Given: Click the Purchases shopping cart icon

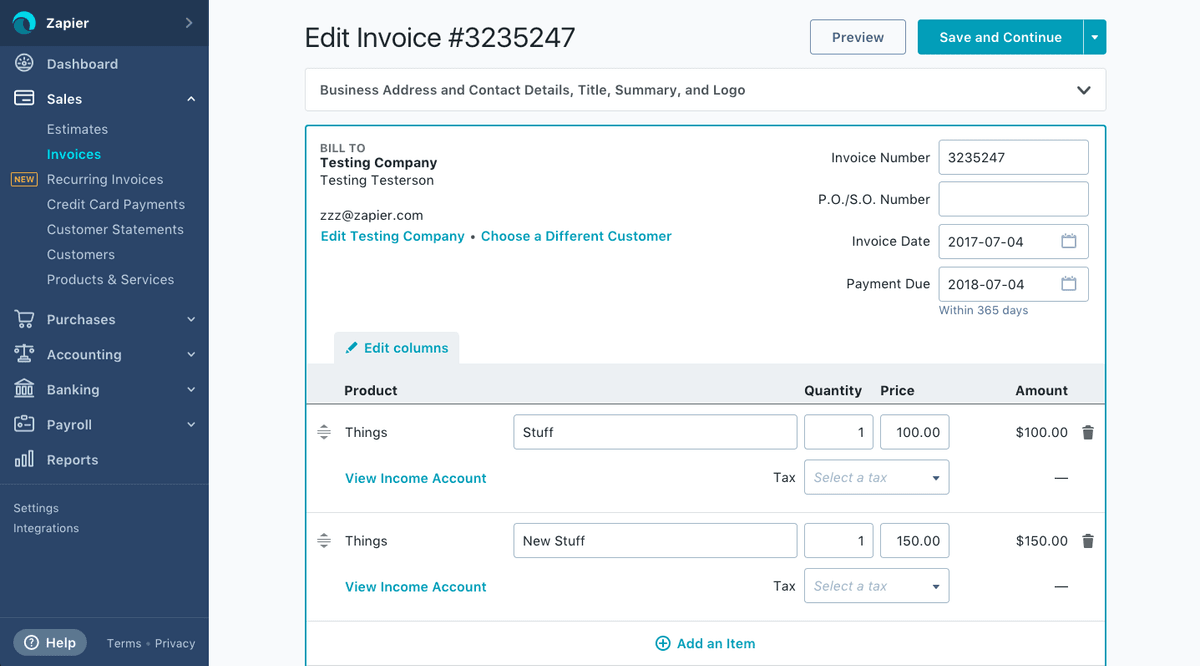Looking at the screenshot, I should [24, 319].
